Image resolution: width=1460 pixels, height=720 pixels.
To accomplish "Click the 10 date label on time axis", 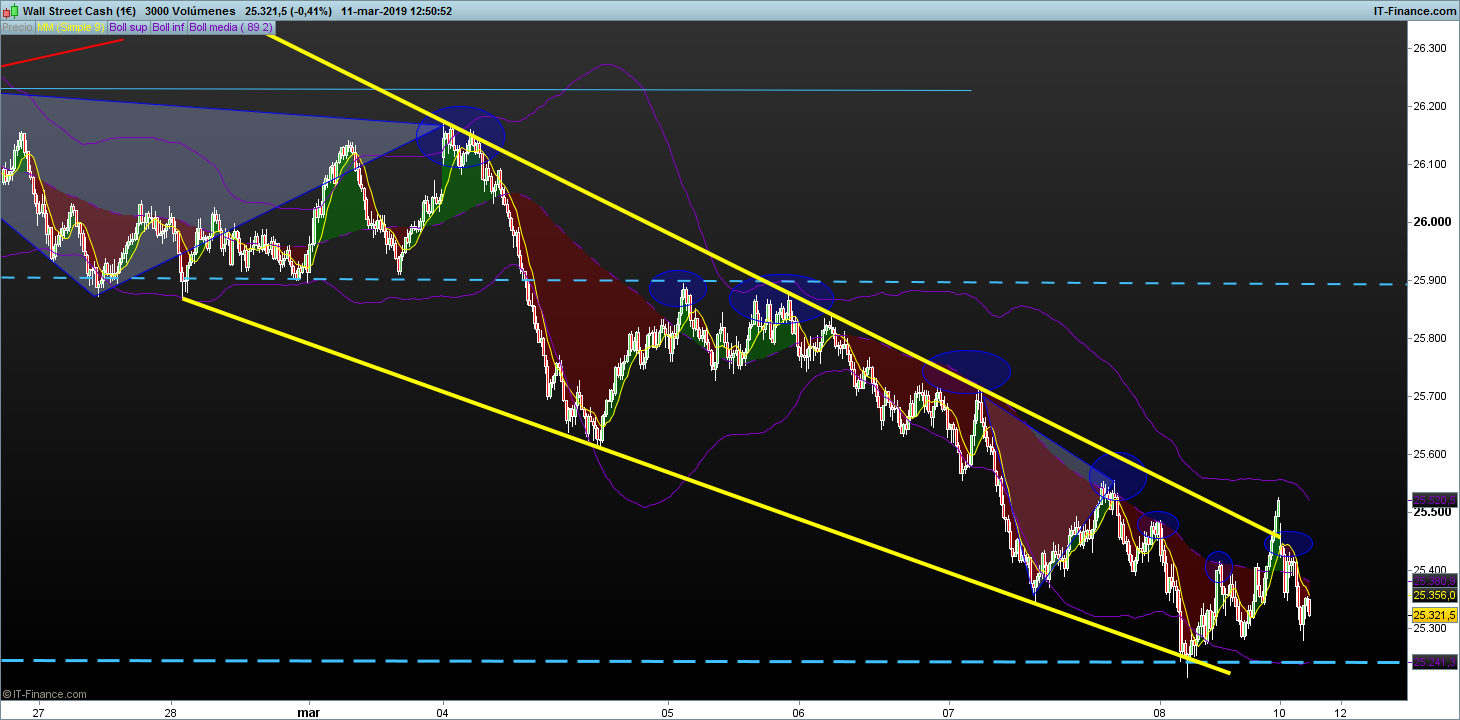I will click(1279, 713).
